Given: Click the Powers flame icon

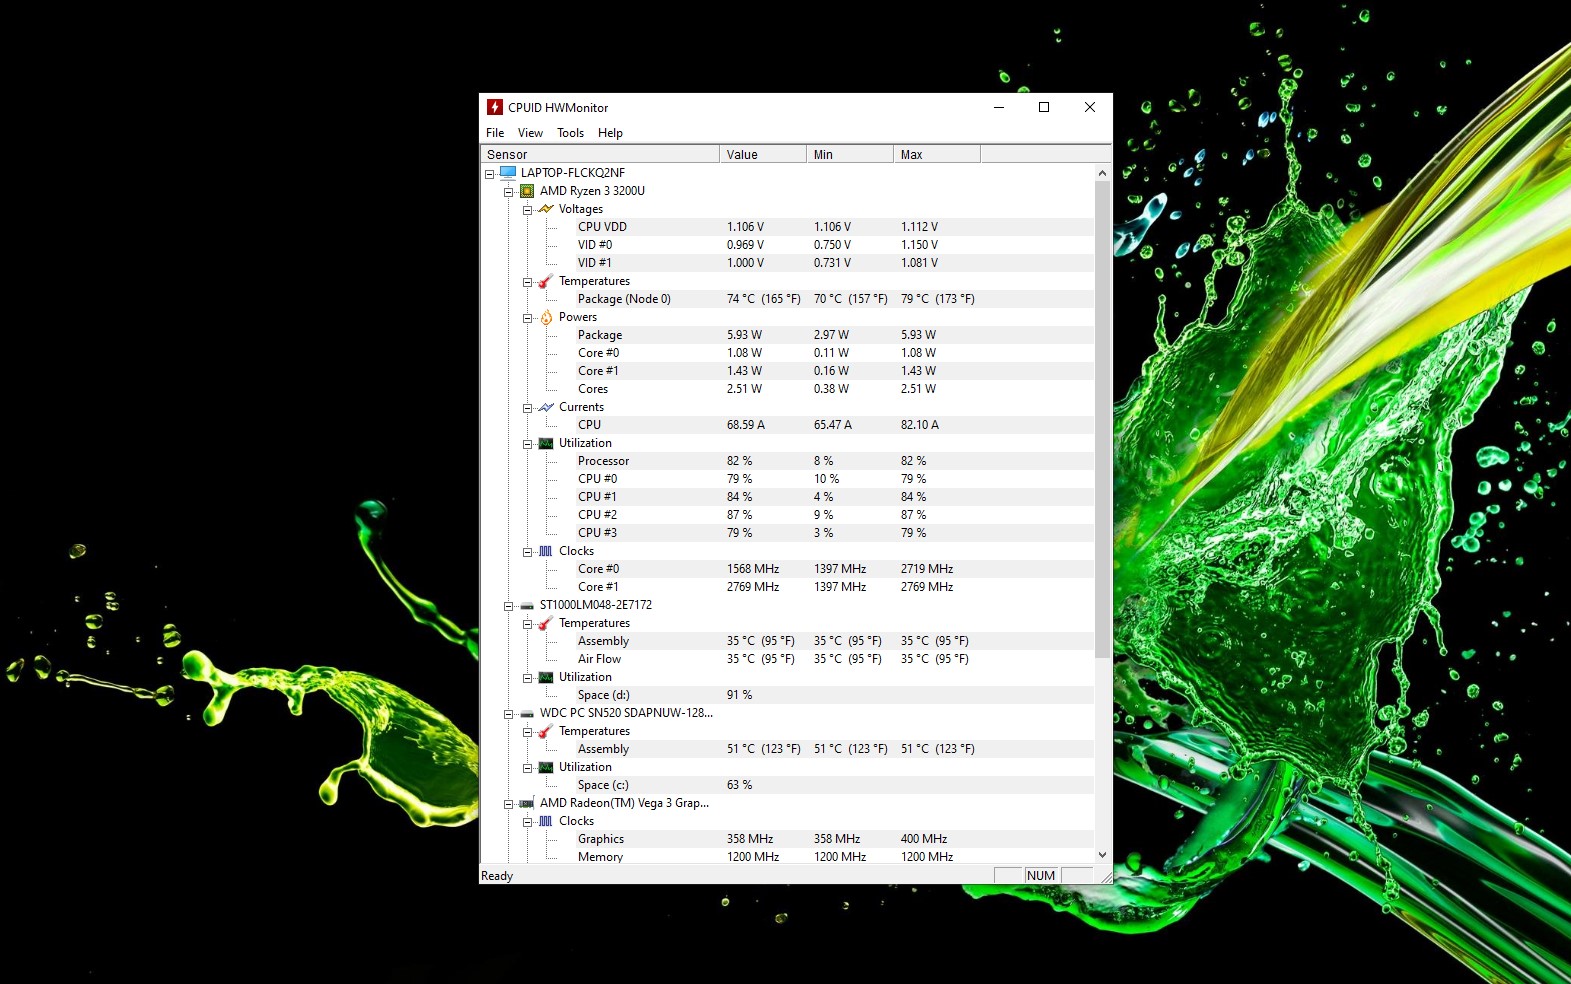Looking at the screenshot, I should click(546, 317).
